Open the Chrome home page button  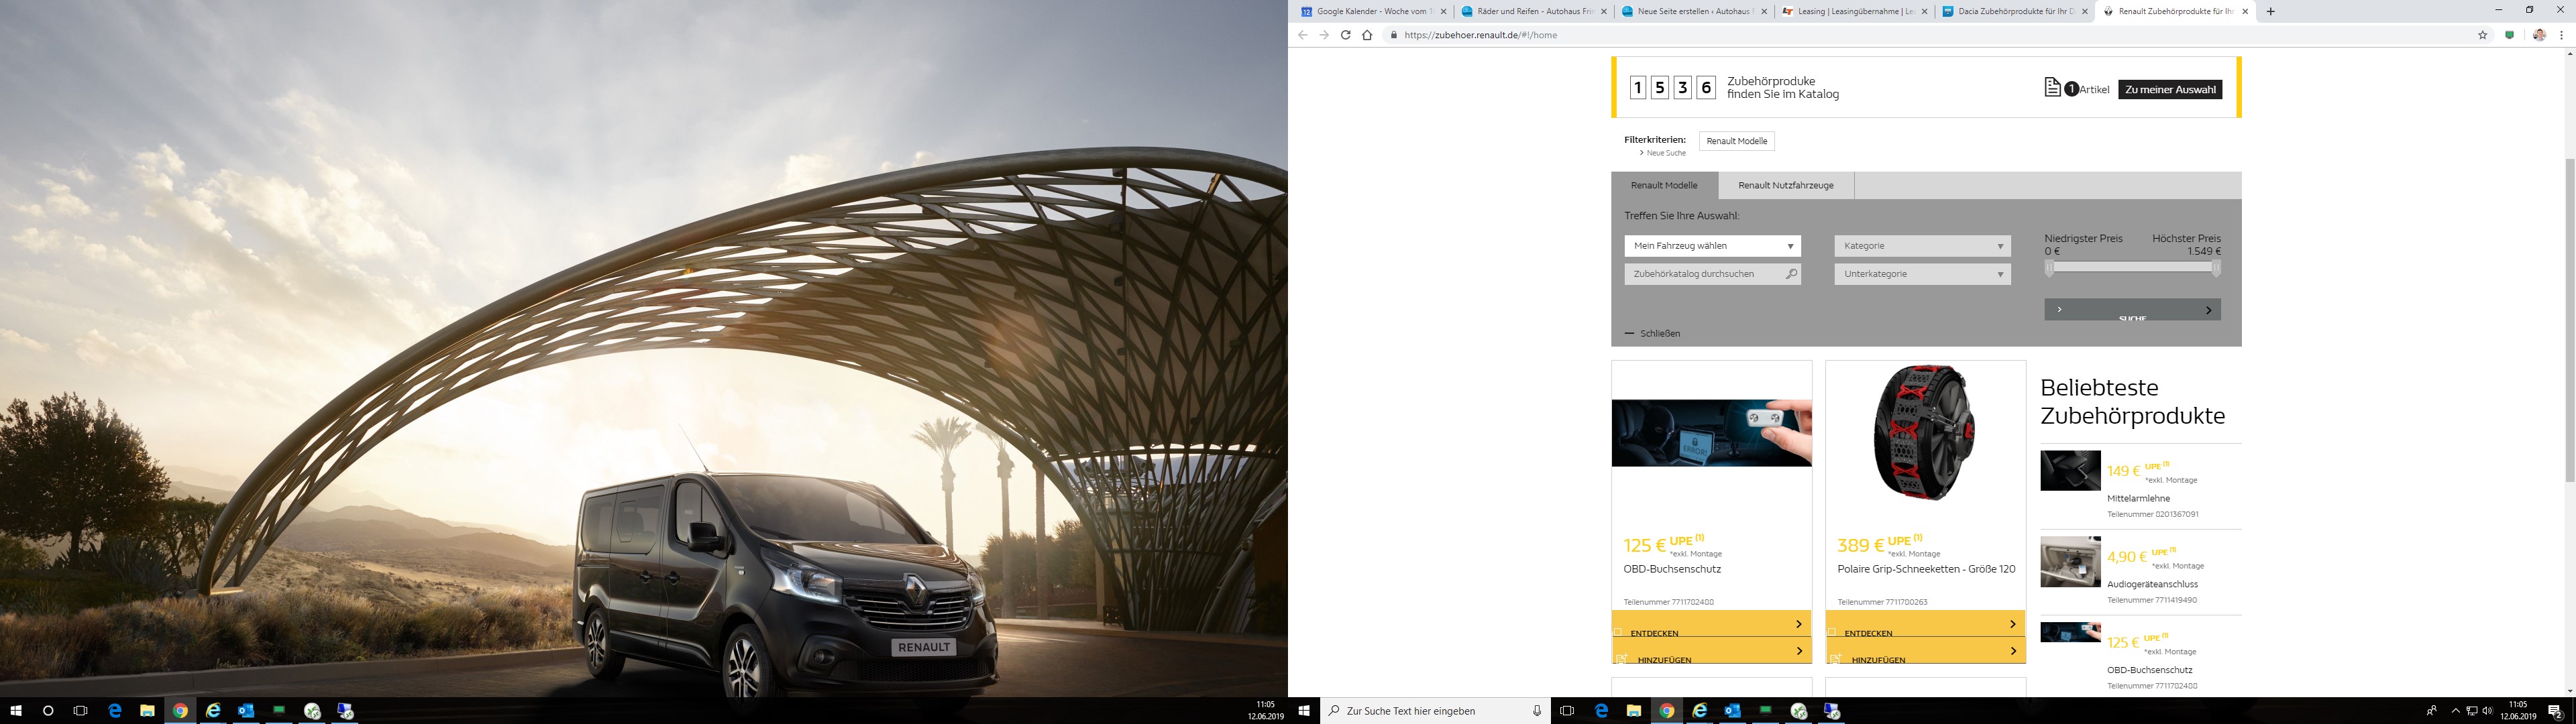click(x=1367, y=35)
